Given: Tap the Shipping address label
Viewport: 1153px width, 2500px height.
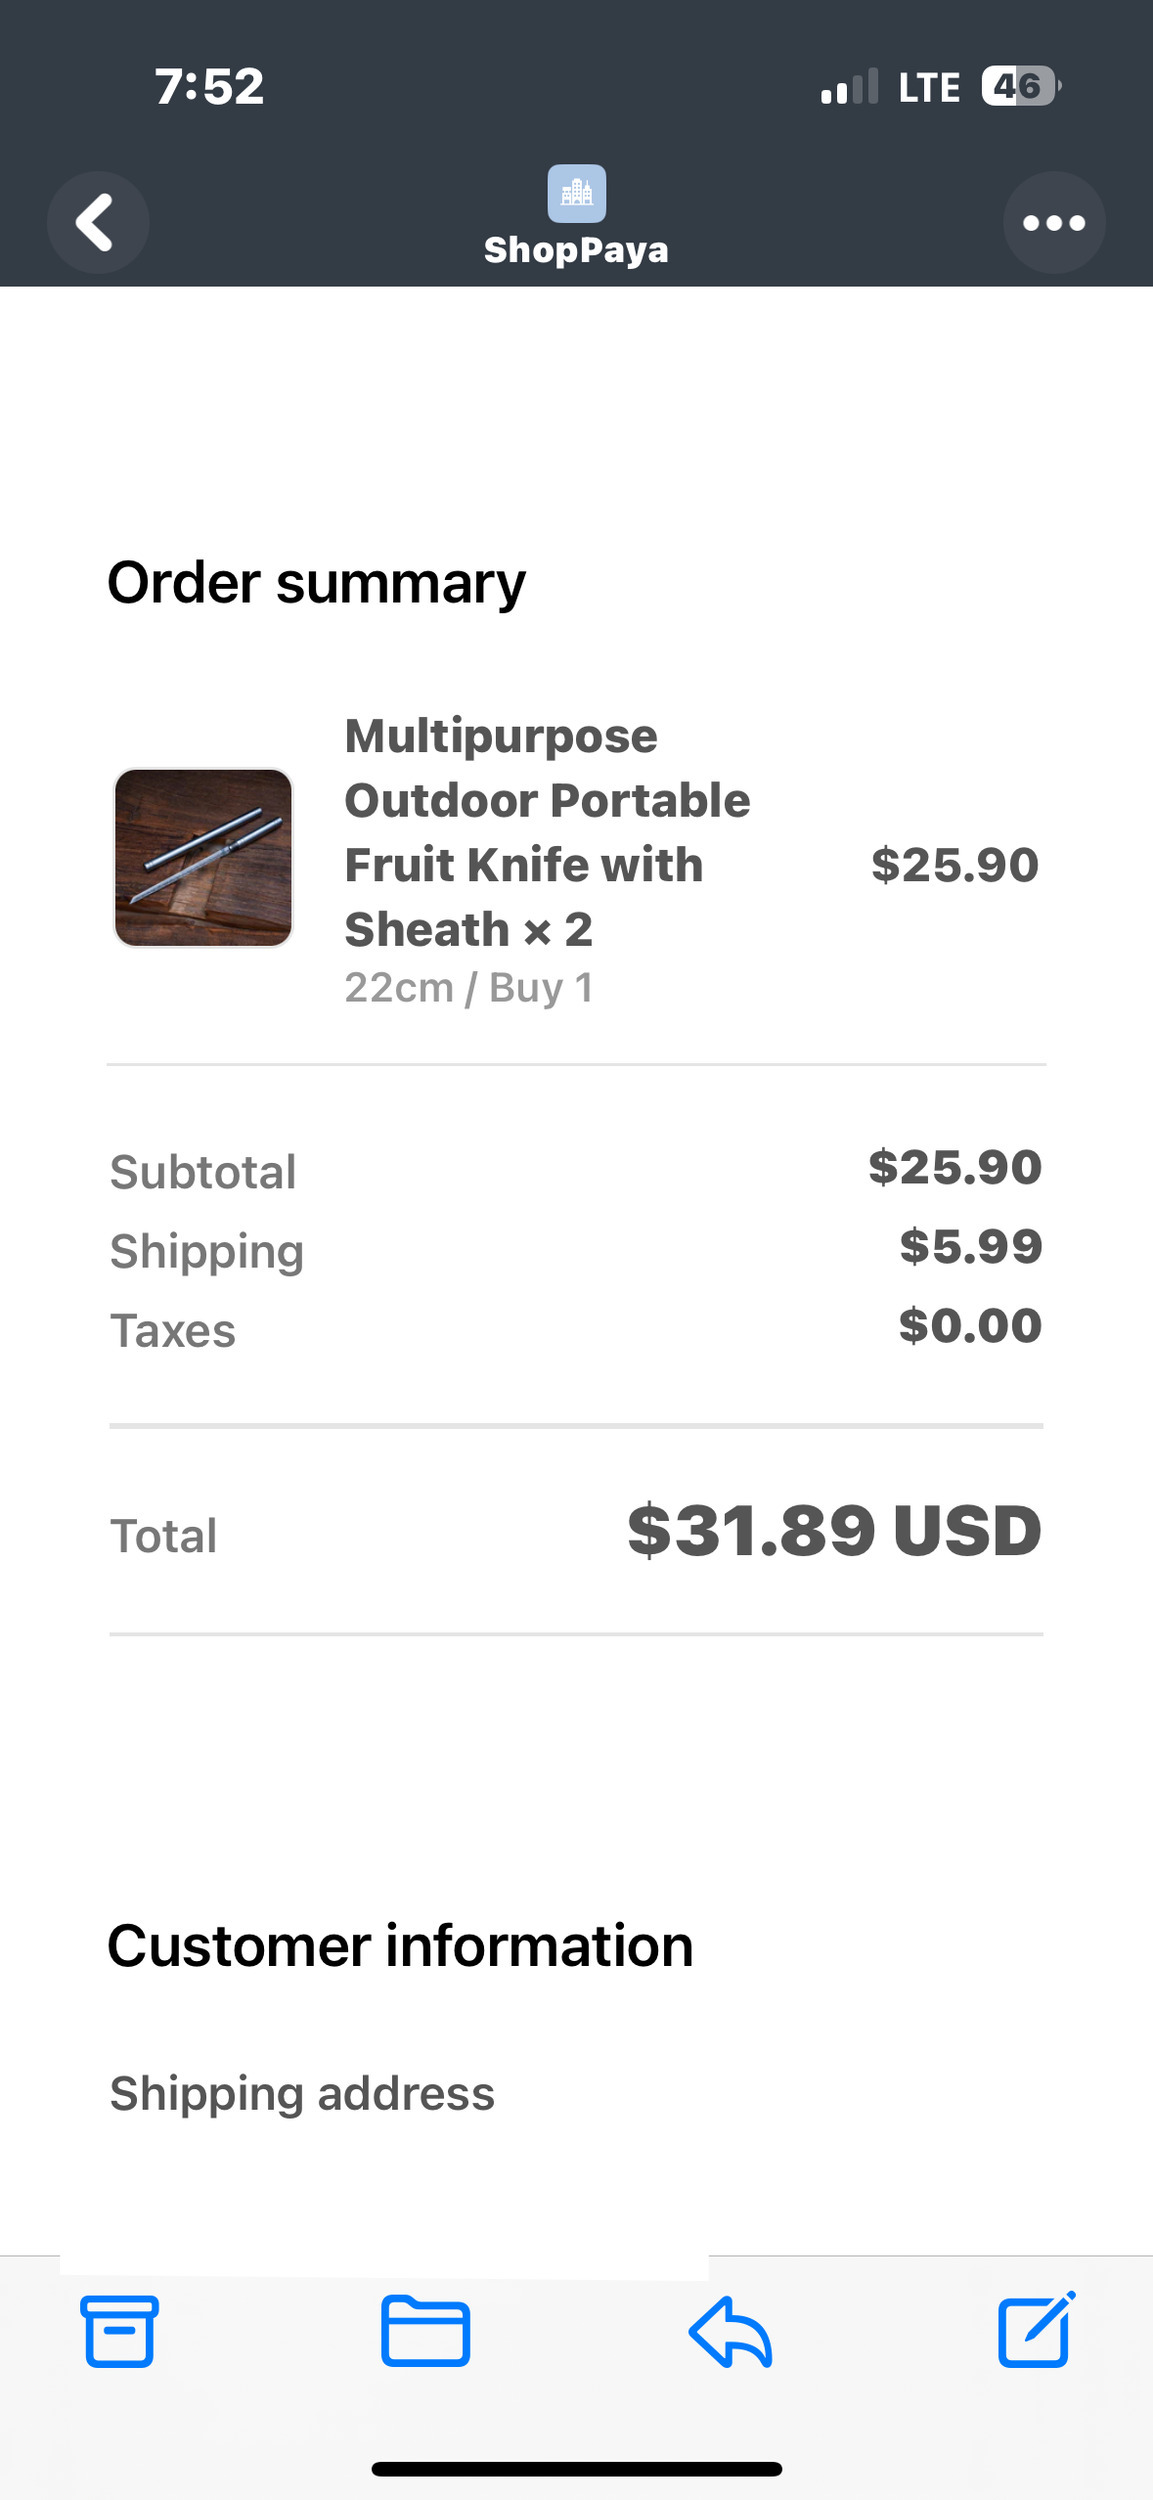Looking at the screenshot, I should pos(302,2093).
